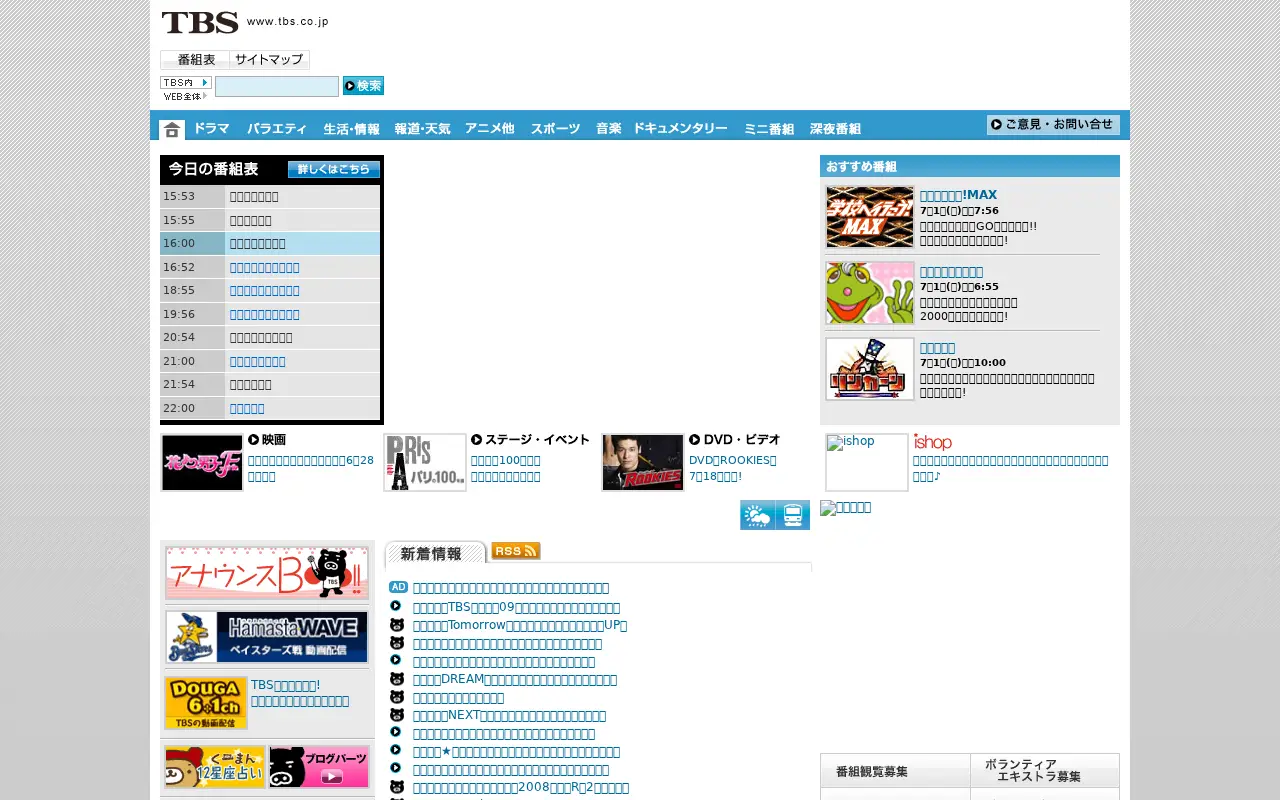Open the 番組観覧募集 tab
This screenshot has height=800, width=1280.
[895, 771]
